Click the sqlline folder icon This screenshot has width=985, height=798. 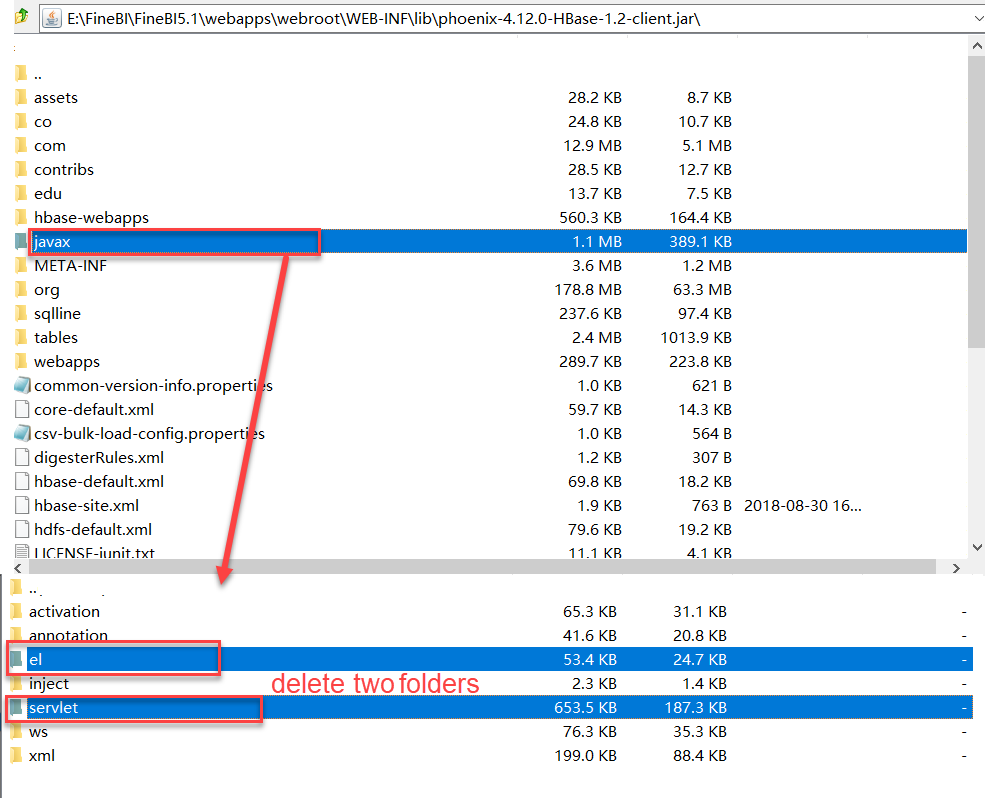[x=21, y=314]
